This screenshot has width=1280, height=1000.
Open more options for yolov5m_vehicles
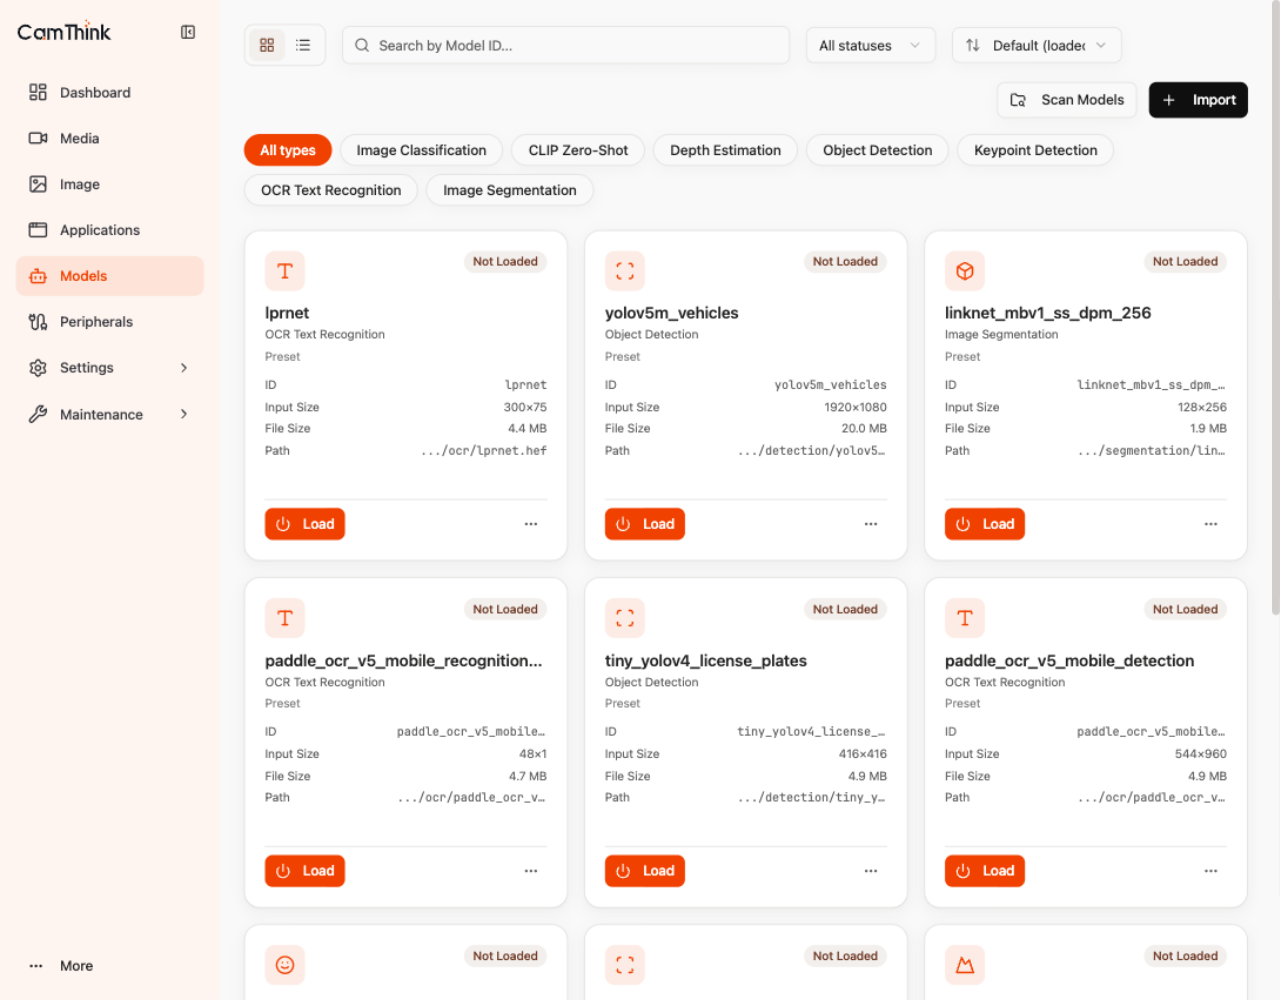coord(871,524)
